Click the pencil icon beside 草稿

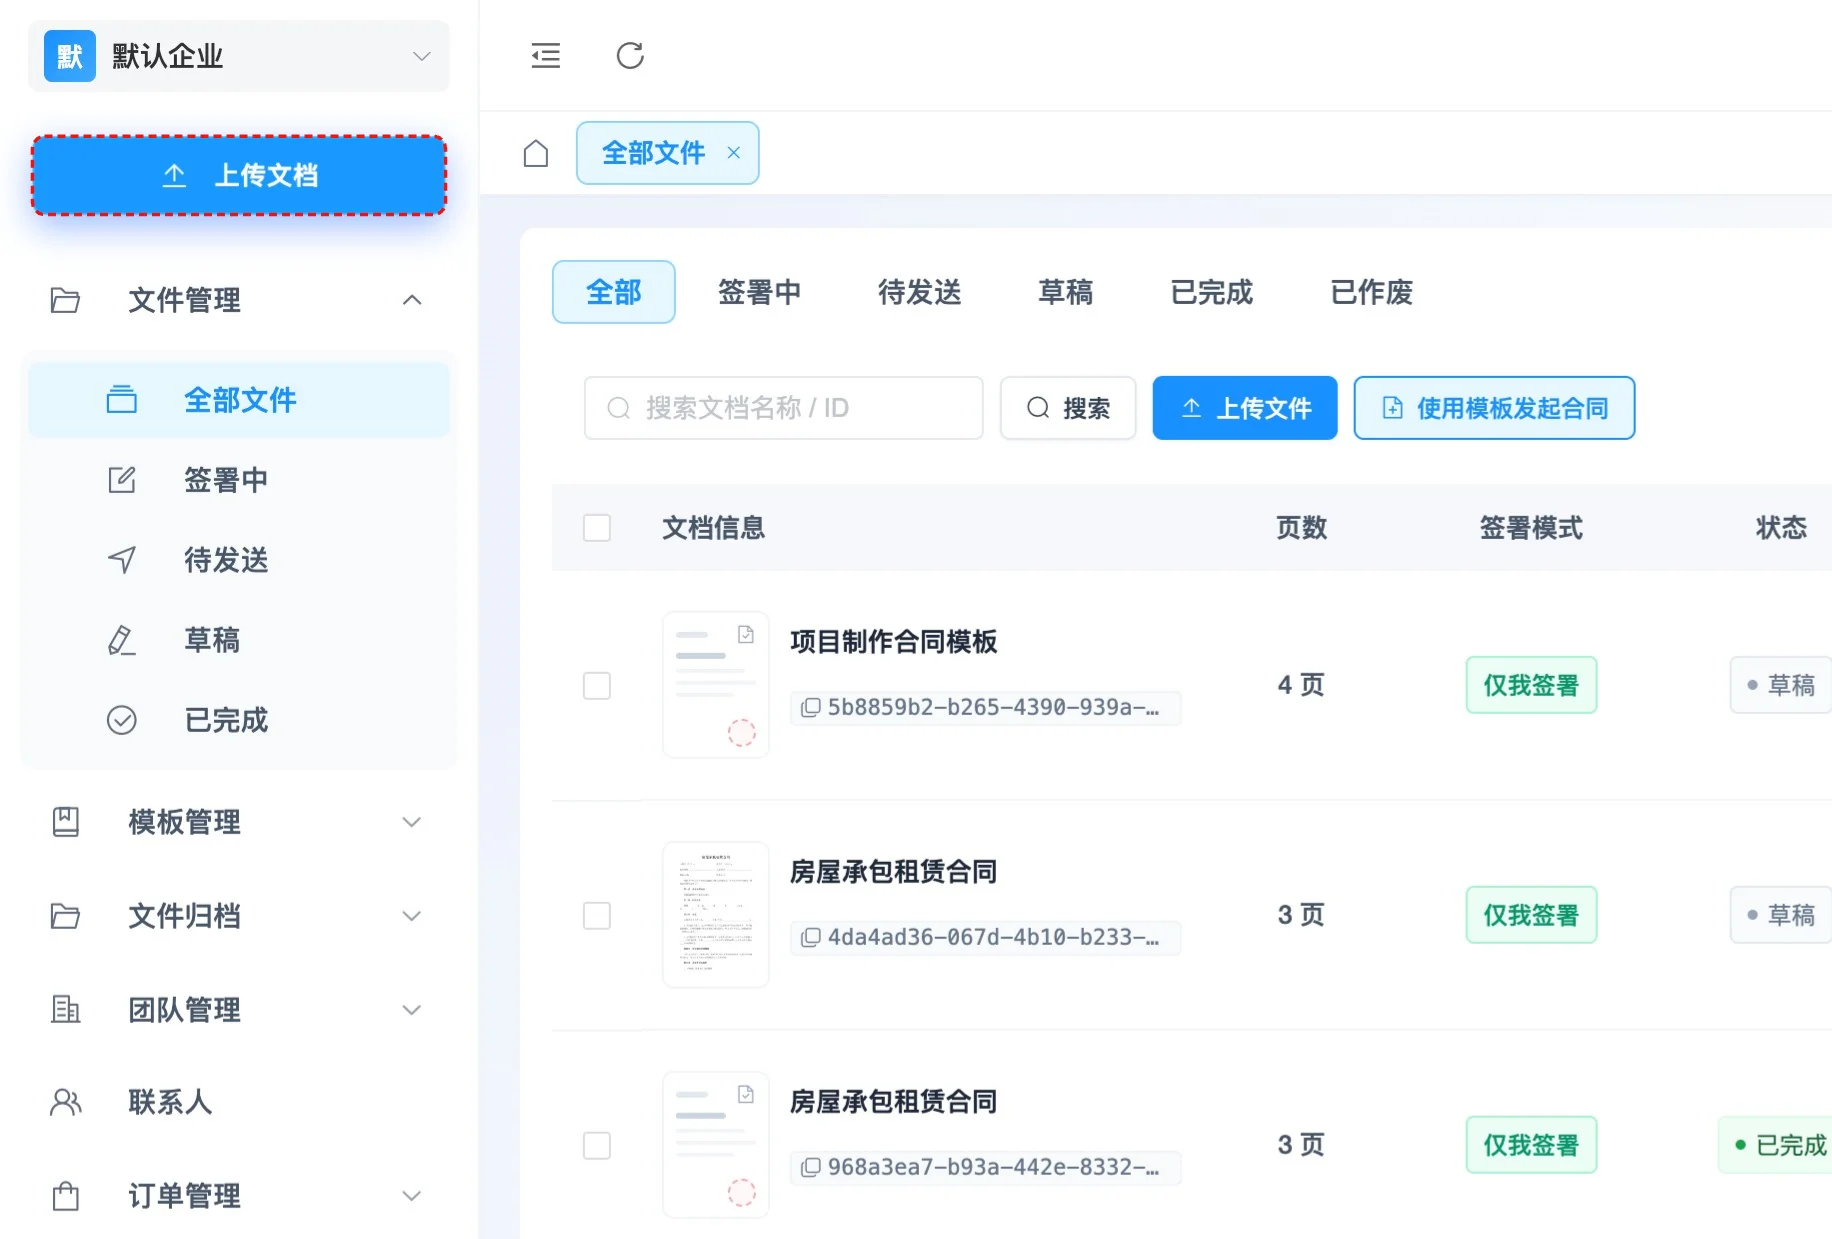pyautogui.click(x=122, y=640)
